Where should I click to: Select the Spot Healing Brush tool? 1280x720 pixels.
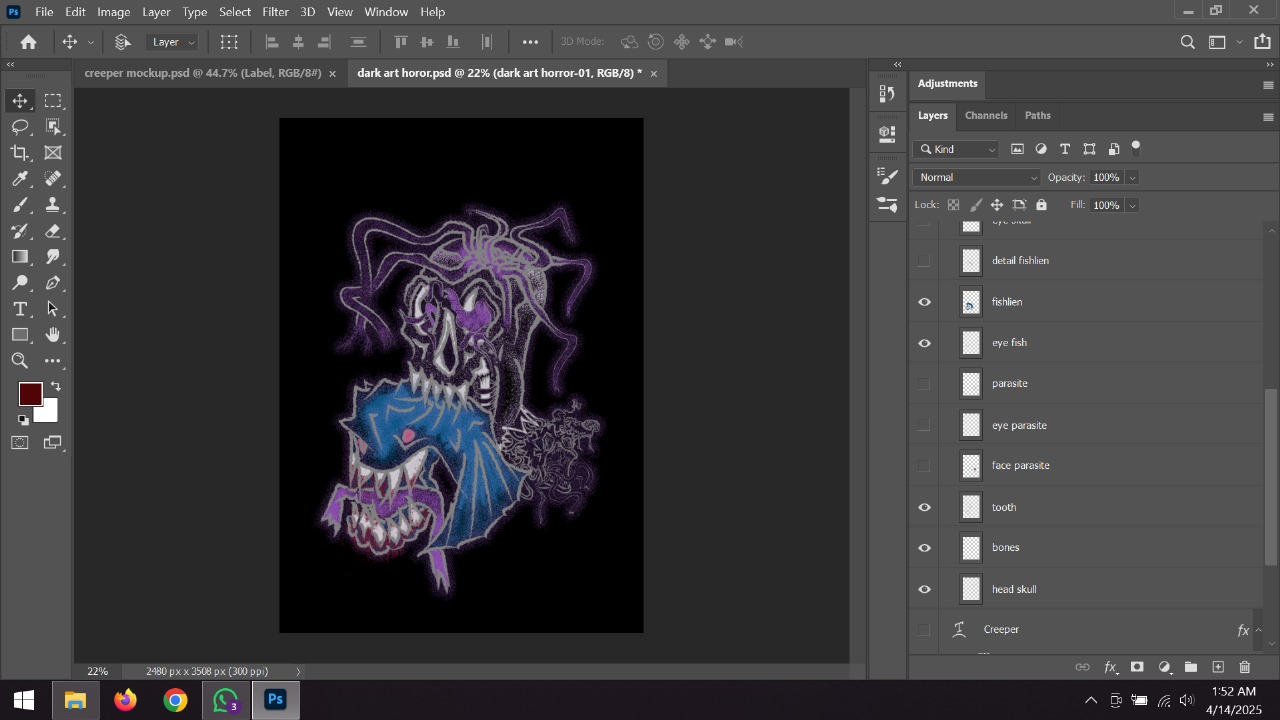coord(53,179)
